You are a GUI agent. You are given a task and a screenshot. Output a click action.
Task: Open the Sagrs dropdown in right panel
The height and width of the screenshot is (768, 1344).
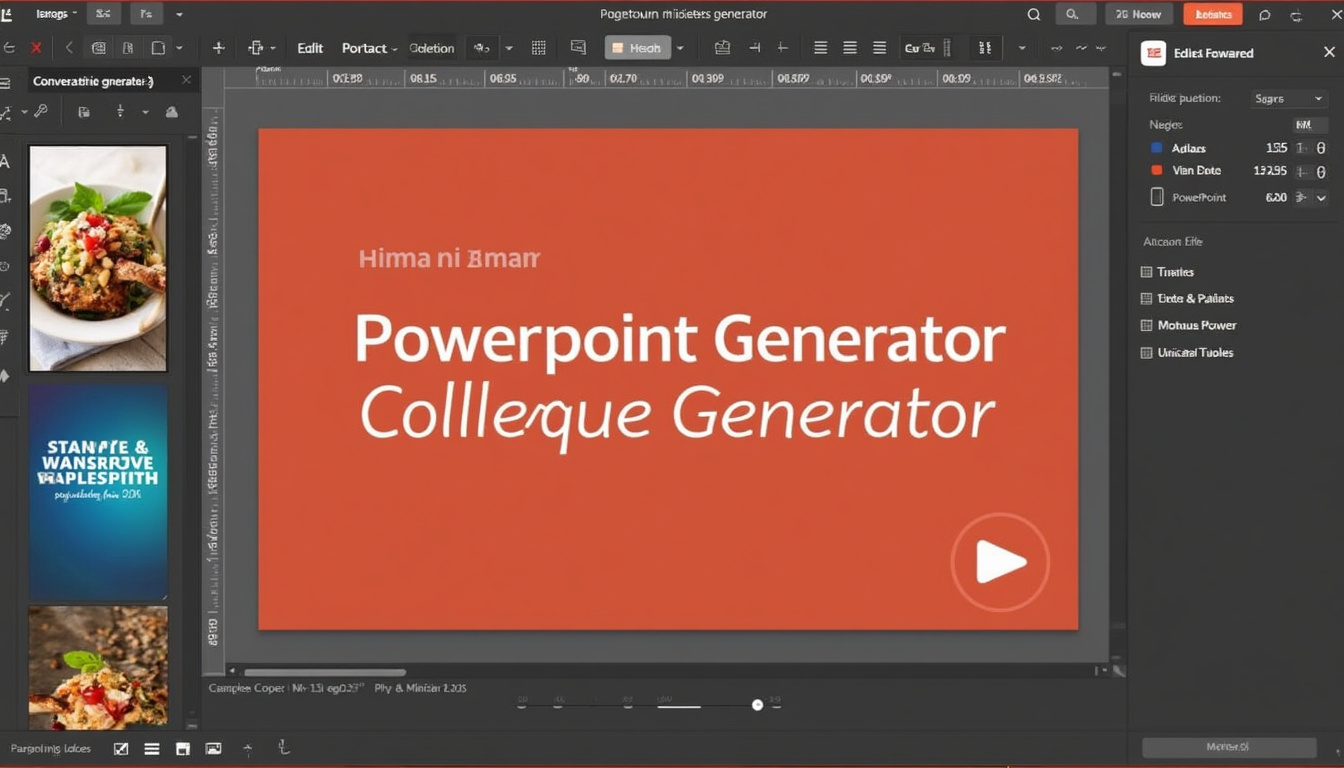click(x=1288, y=98)
